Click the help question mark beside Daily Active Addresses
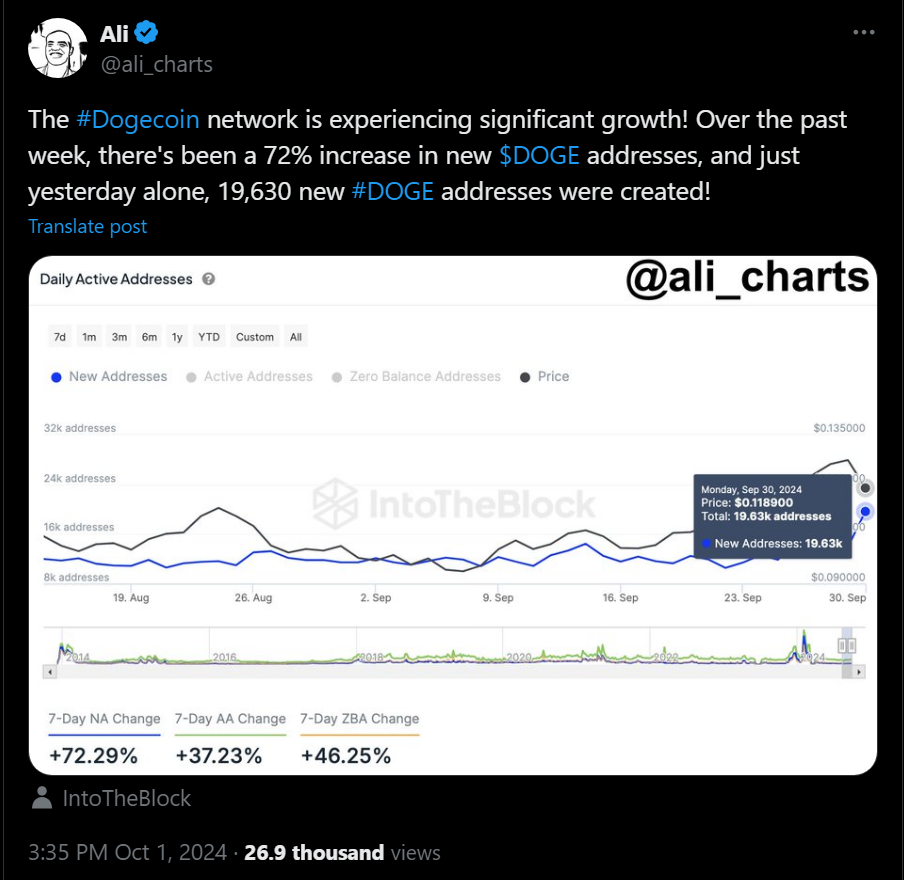 point(209,279)
